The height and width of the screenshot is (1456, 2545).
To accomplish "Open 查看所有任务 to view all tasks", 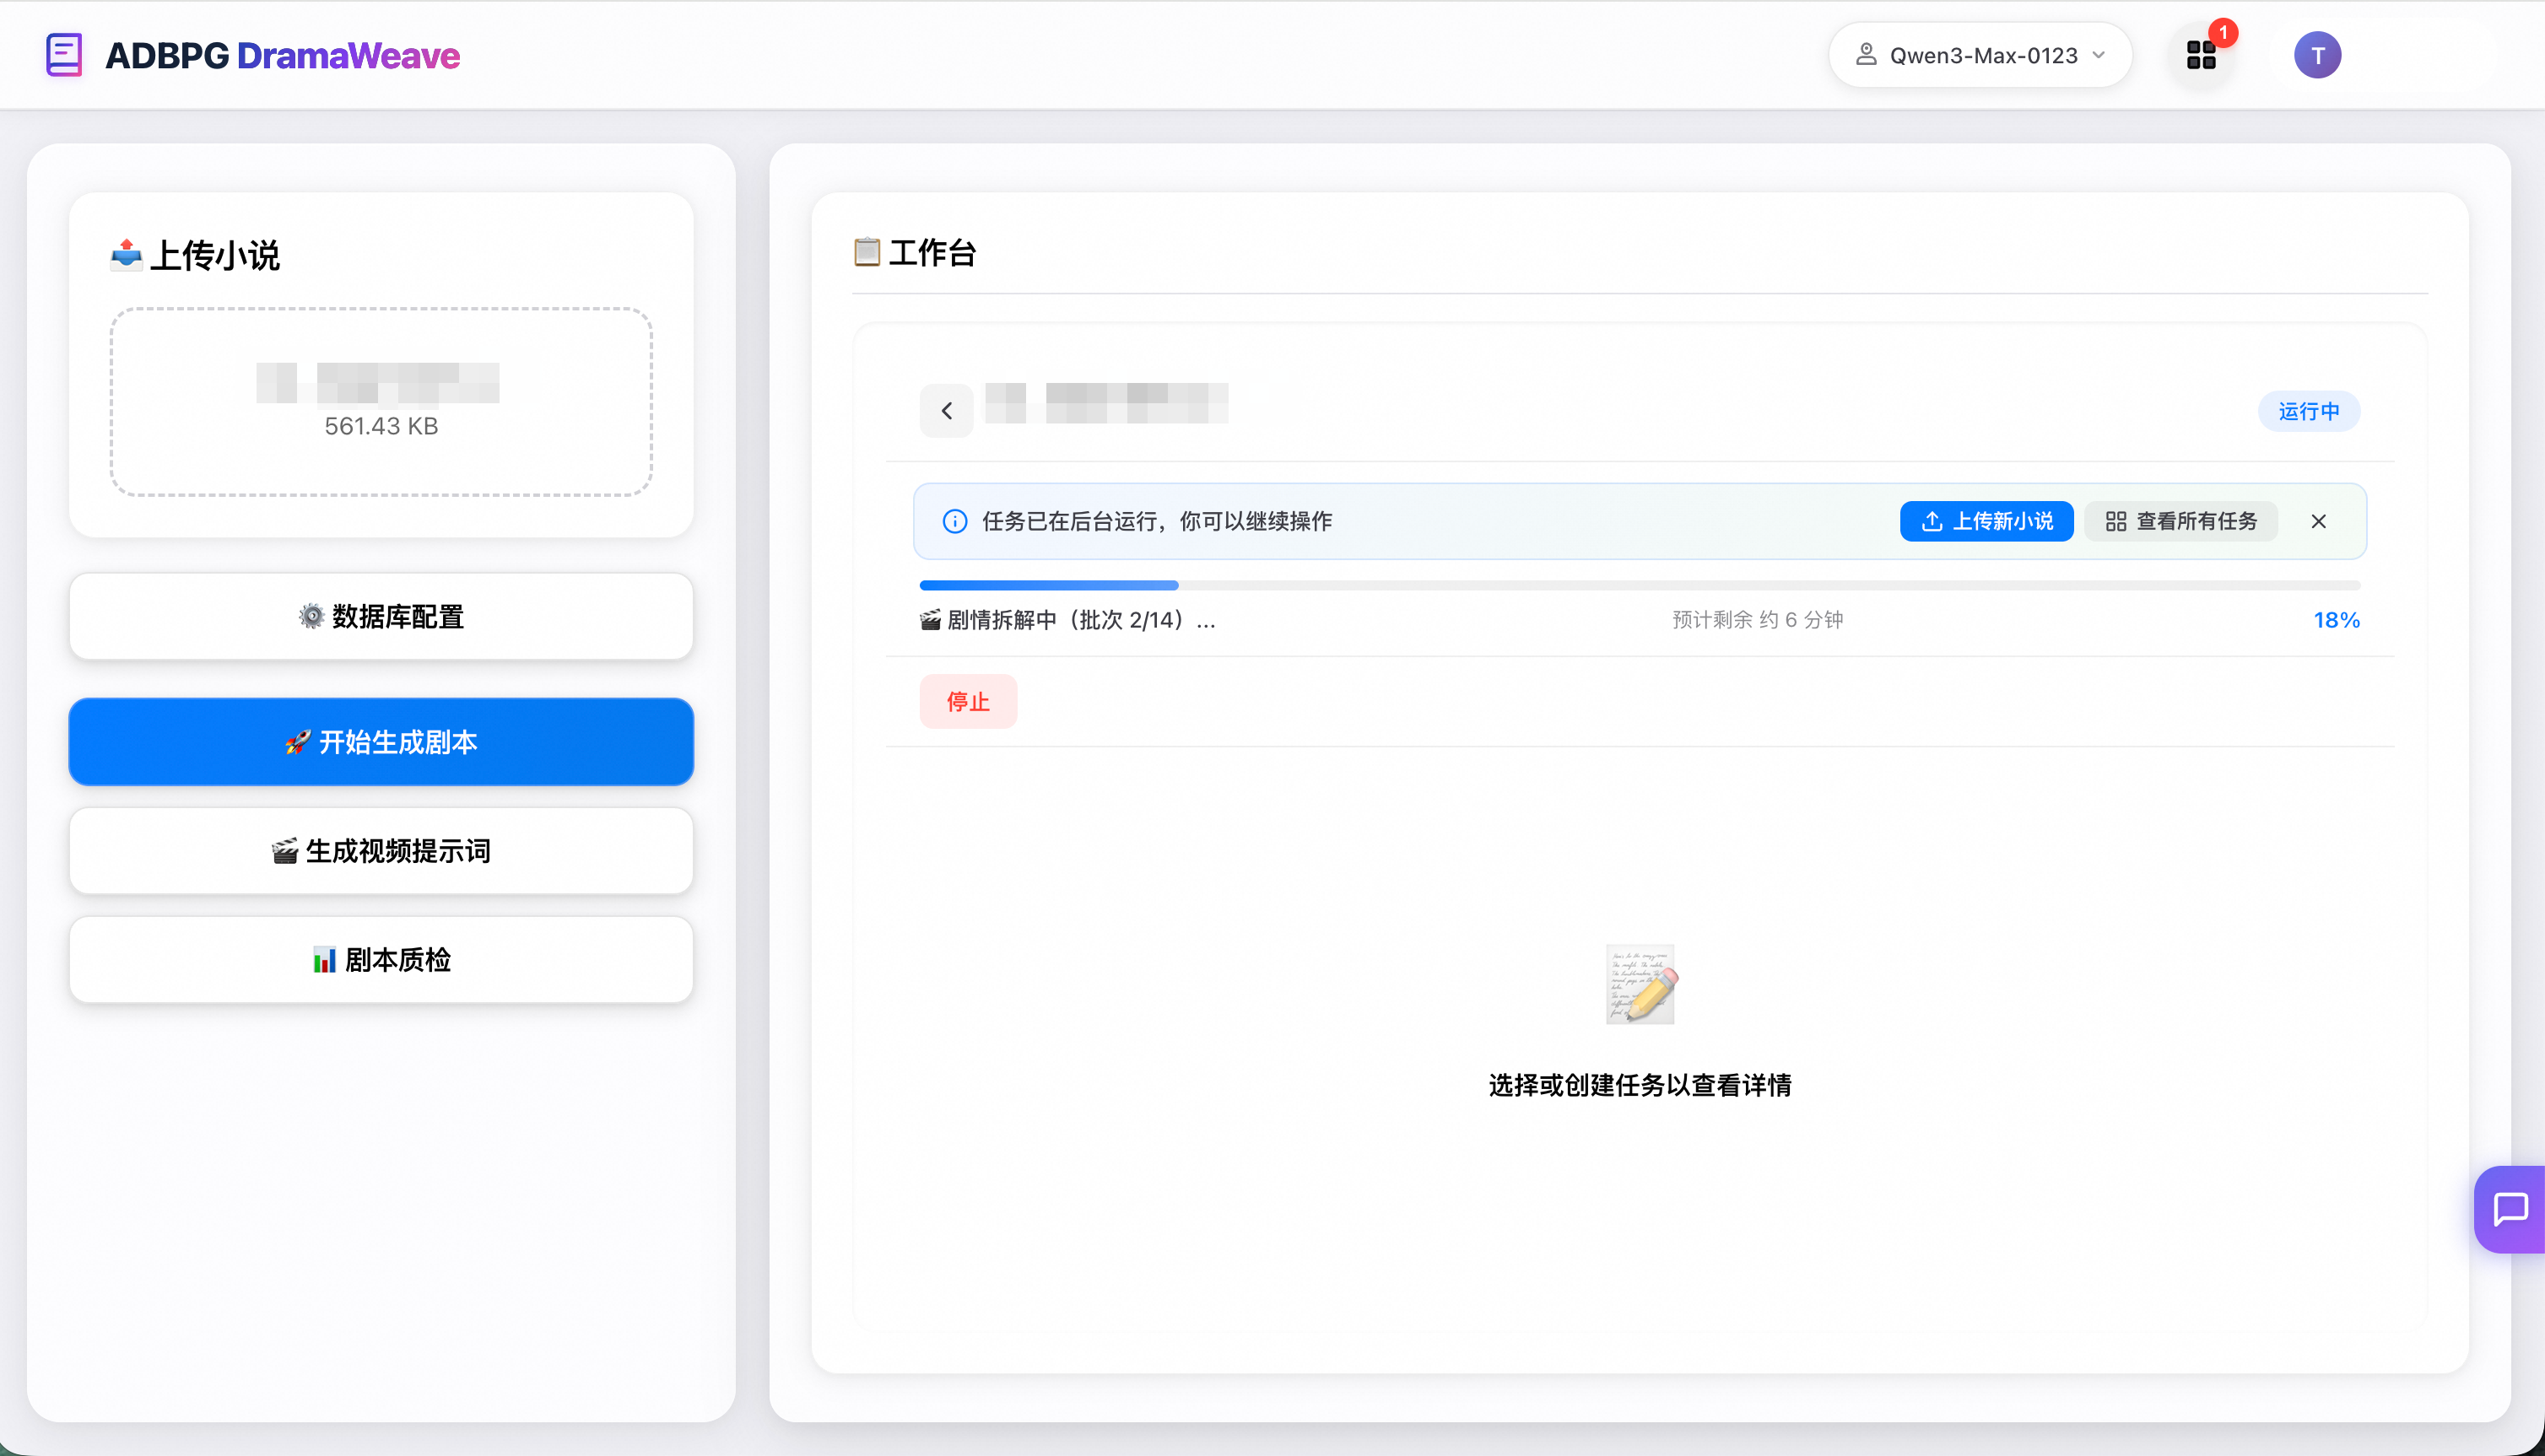I will [x=2180, y=520].
